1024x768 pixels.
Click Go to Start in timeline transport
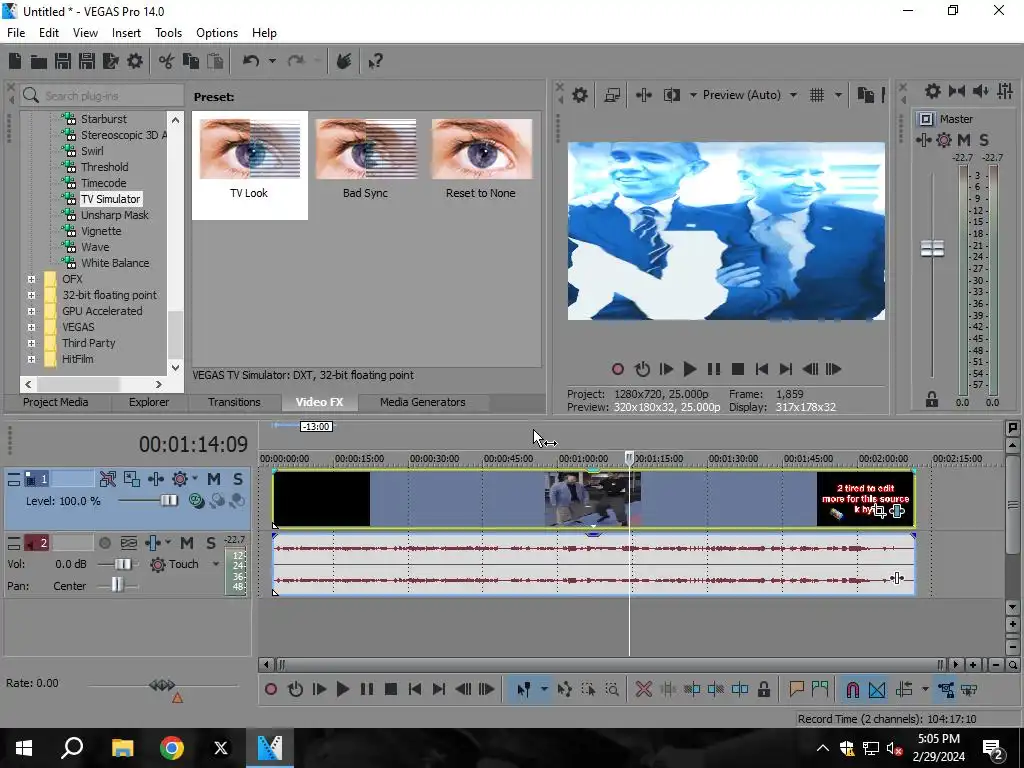415,690
